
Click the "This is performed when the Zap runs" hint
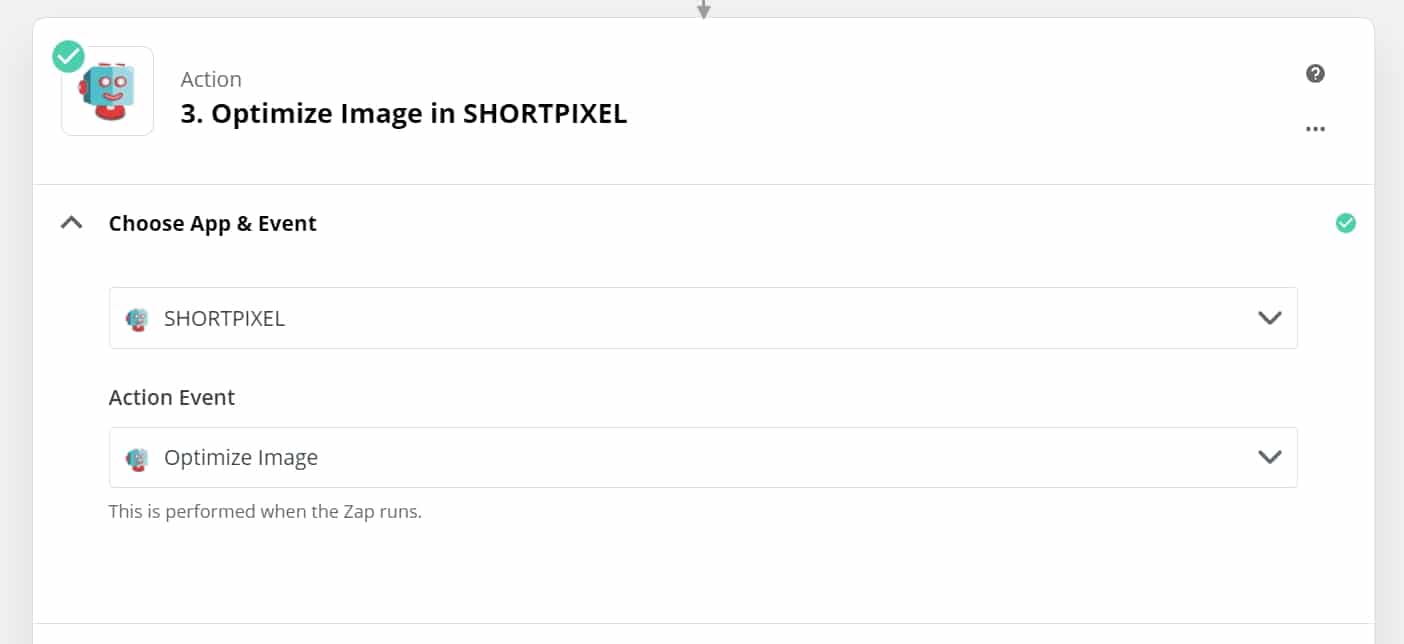click(265, 512)
